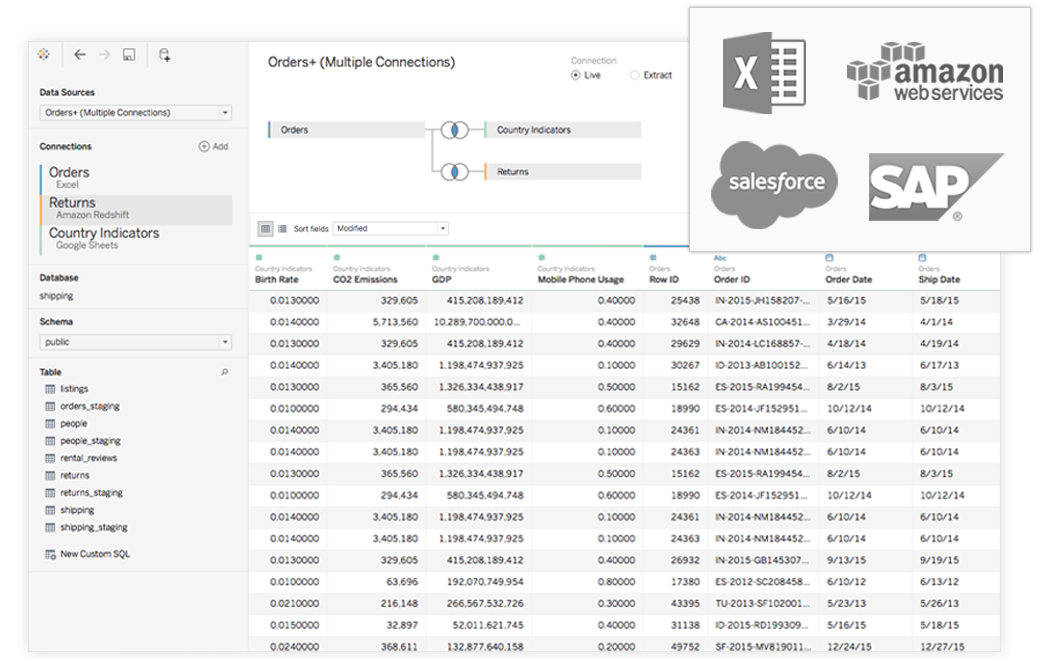Click the Save workbook icon

tap(130, 56)
